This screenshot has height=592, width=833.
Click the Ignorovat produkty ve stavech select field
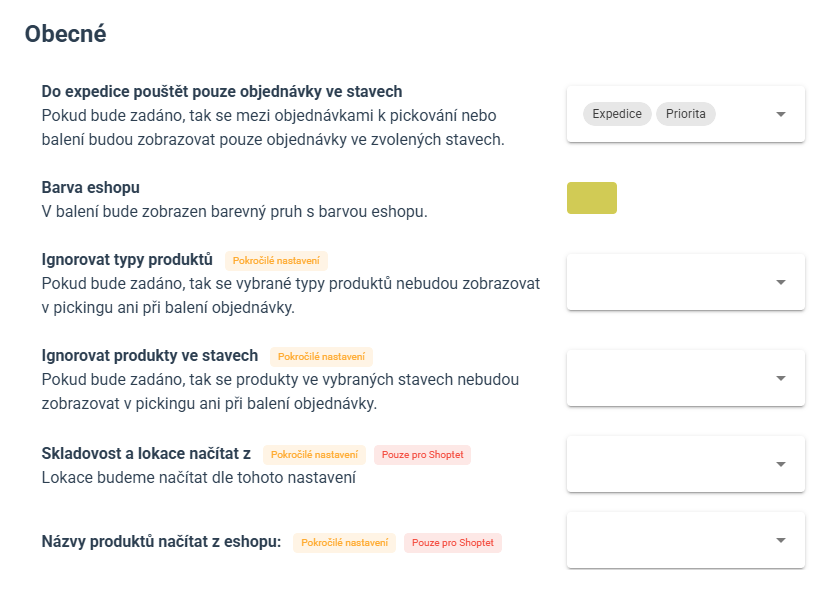[686, 378]
